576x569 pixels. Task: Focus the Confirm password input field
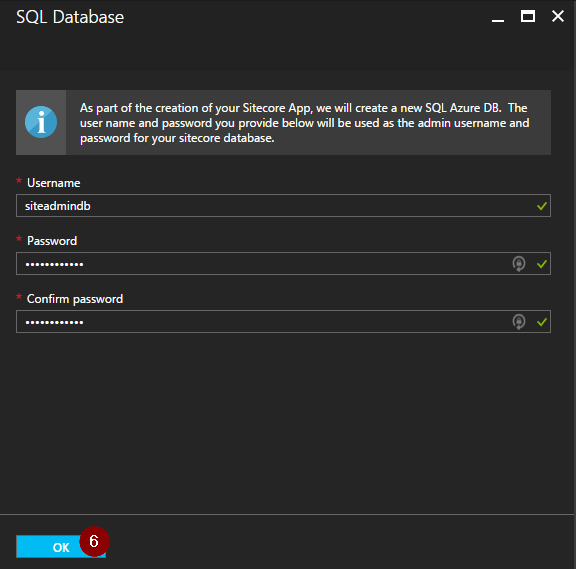(x=283, y=322)
